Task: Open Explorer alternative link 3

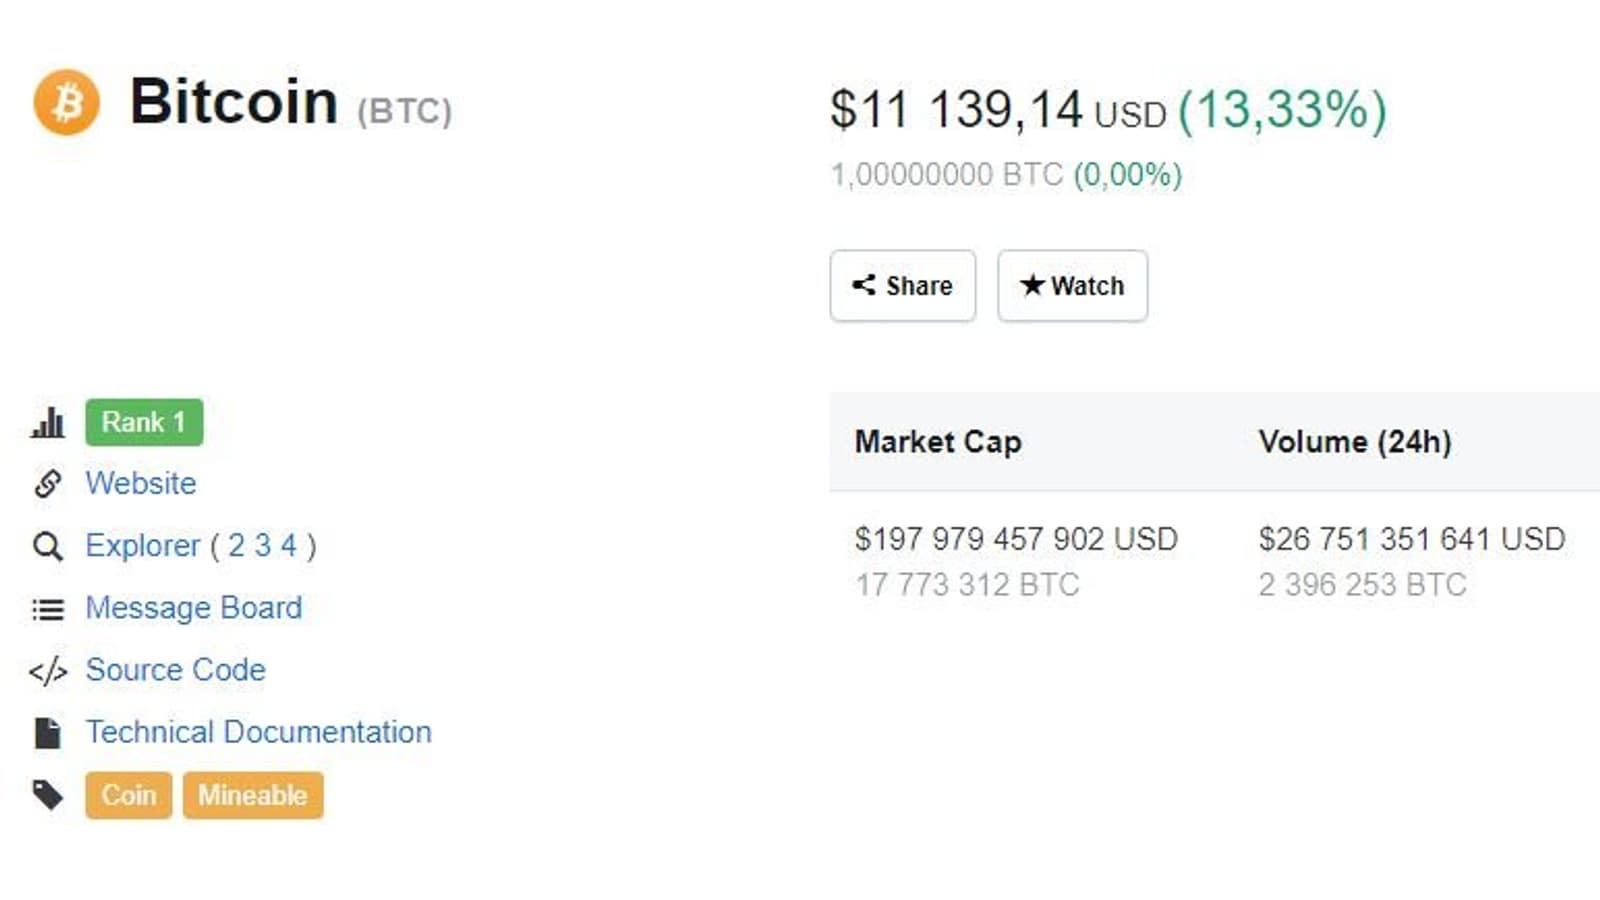Action: point(262,546)
